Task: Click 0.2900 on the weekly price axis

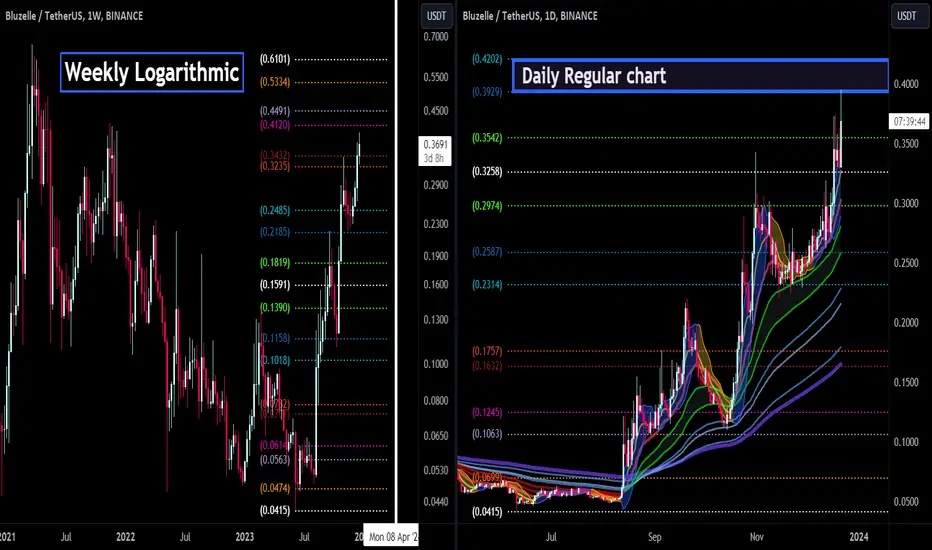Action: coord(436,185)
